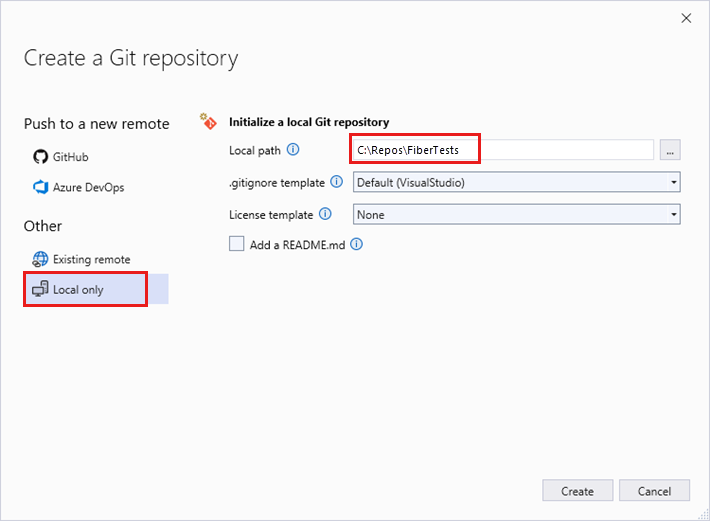Click the Existing remote globe icon
The height and width of the screenshot is (521, 710).
[x=40, y=259]
